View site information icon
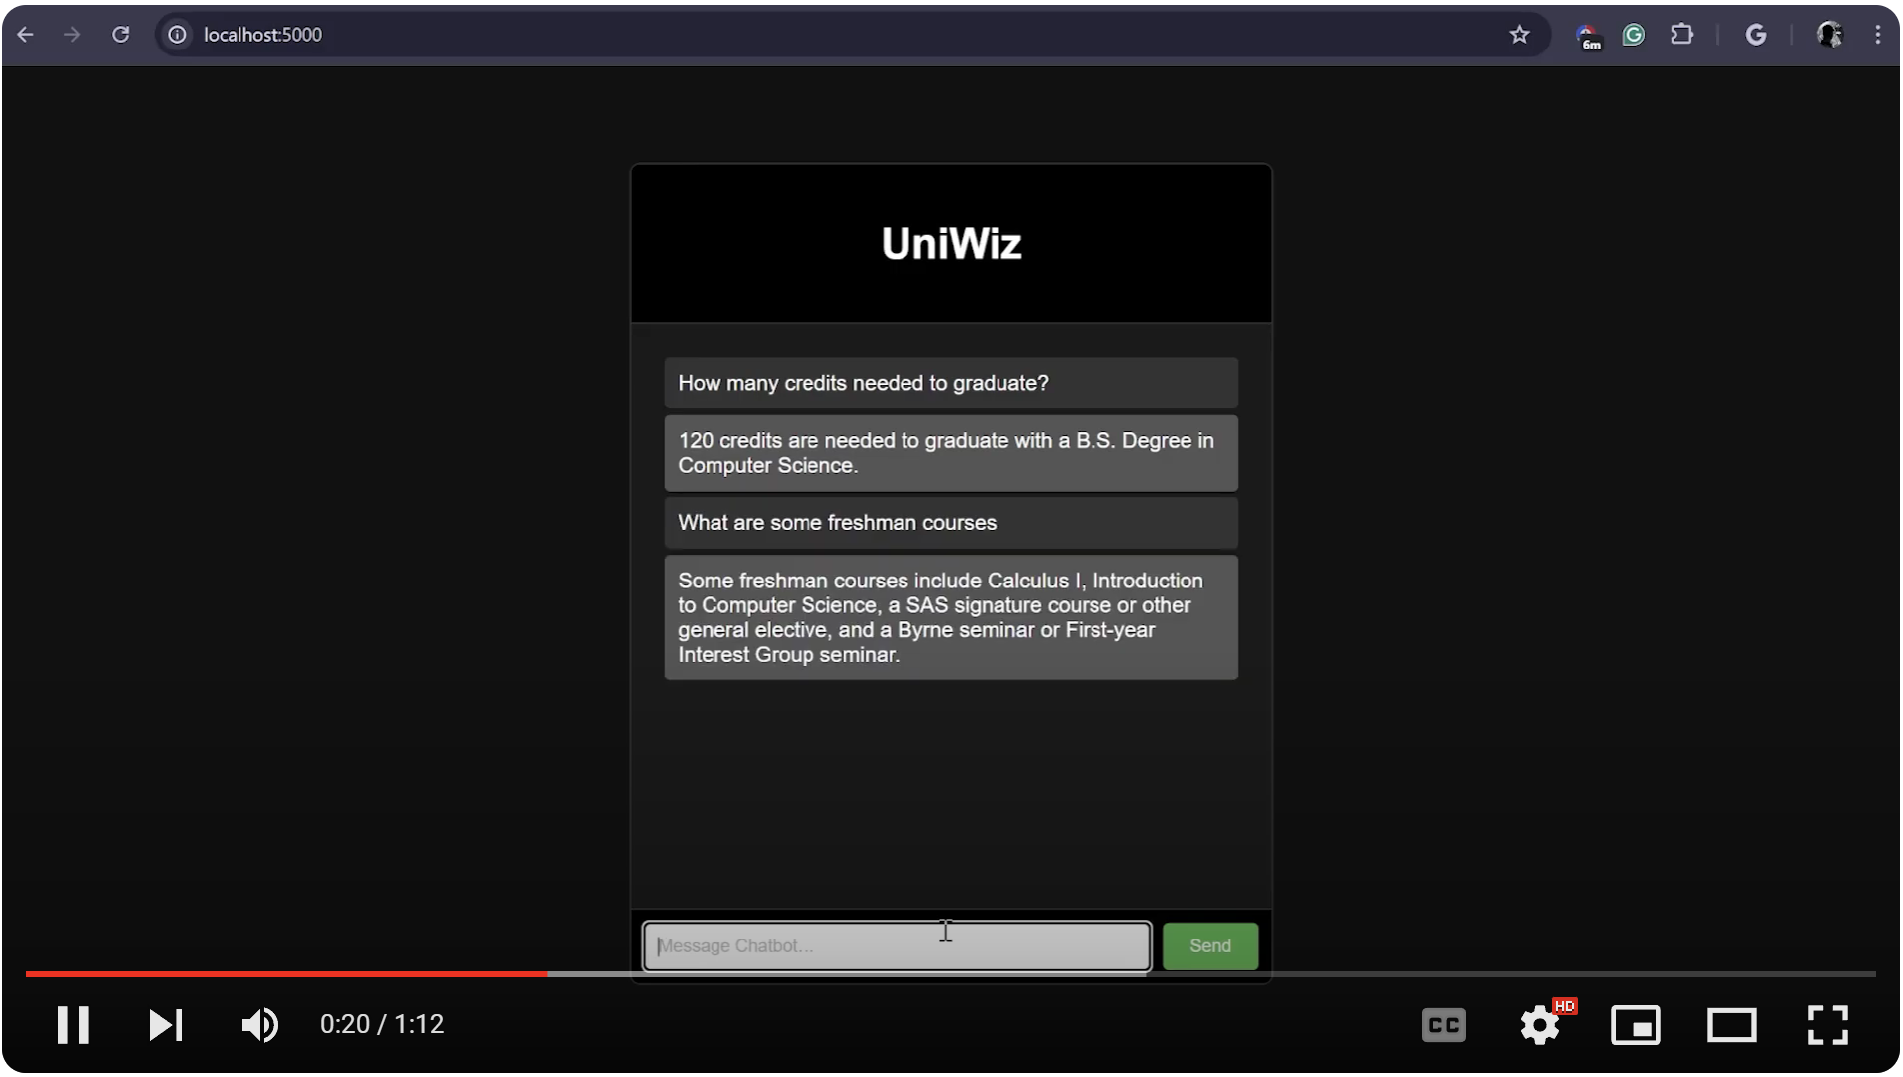1903x1077 pixels. [177, 35]
